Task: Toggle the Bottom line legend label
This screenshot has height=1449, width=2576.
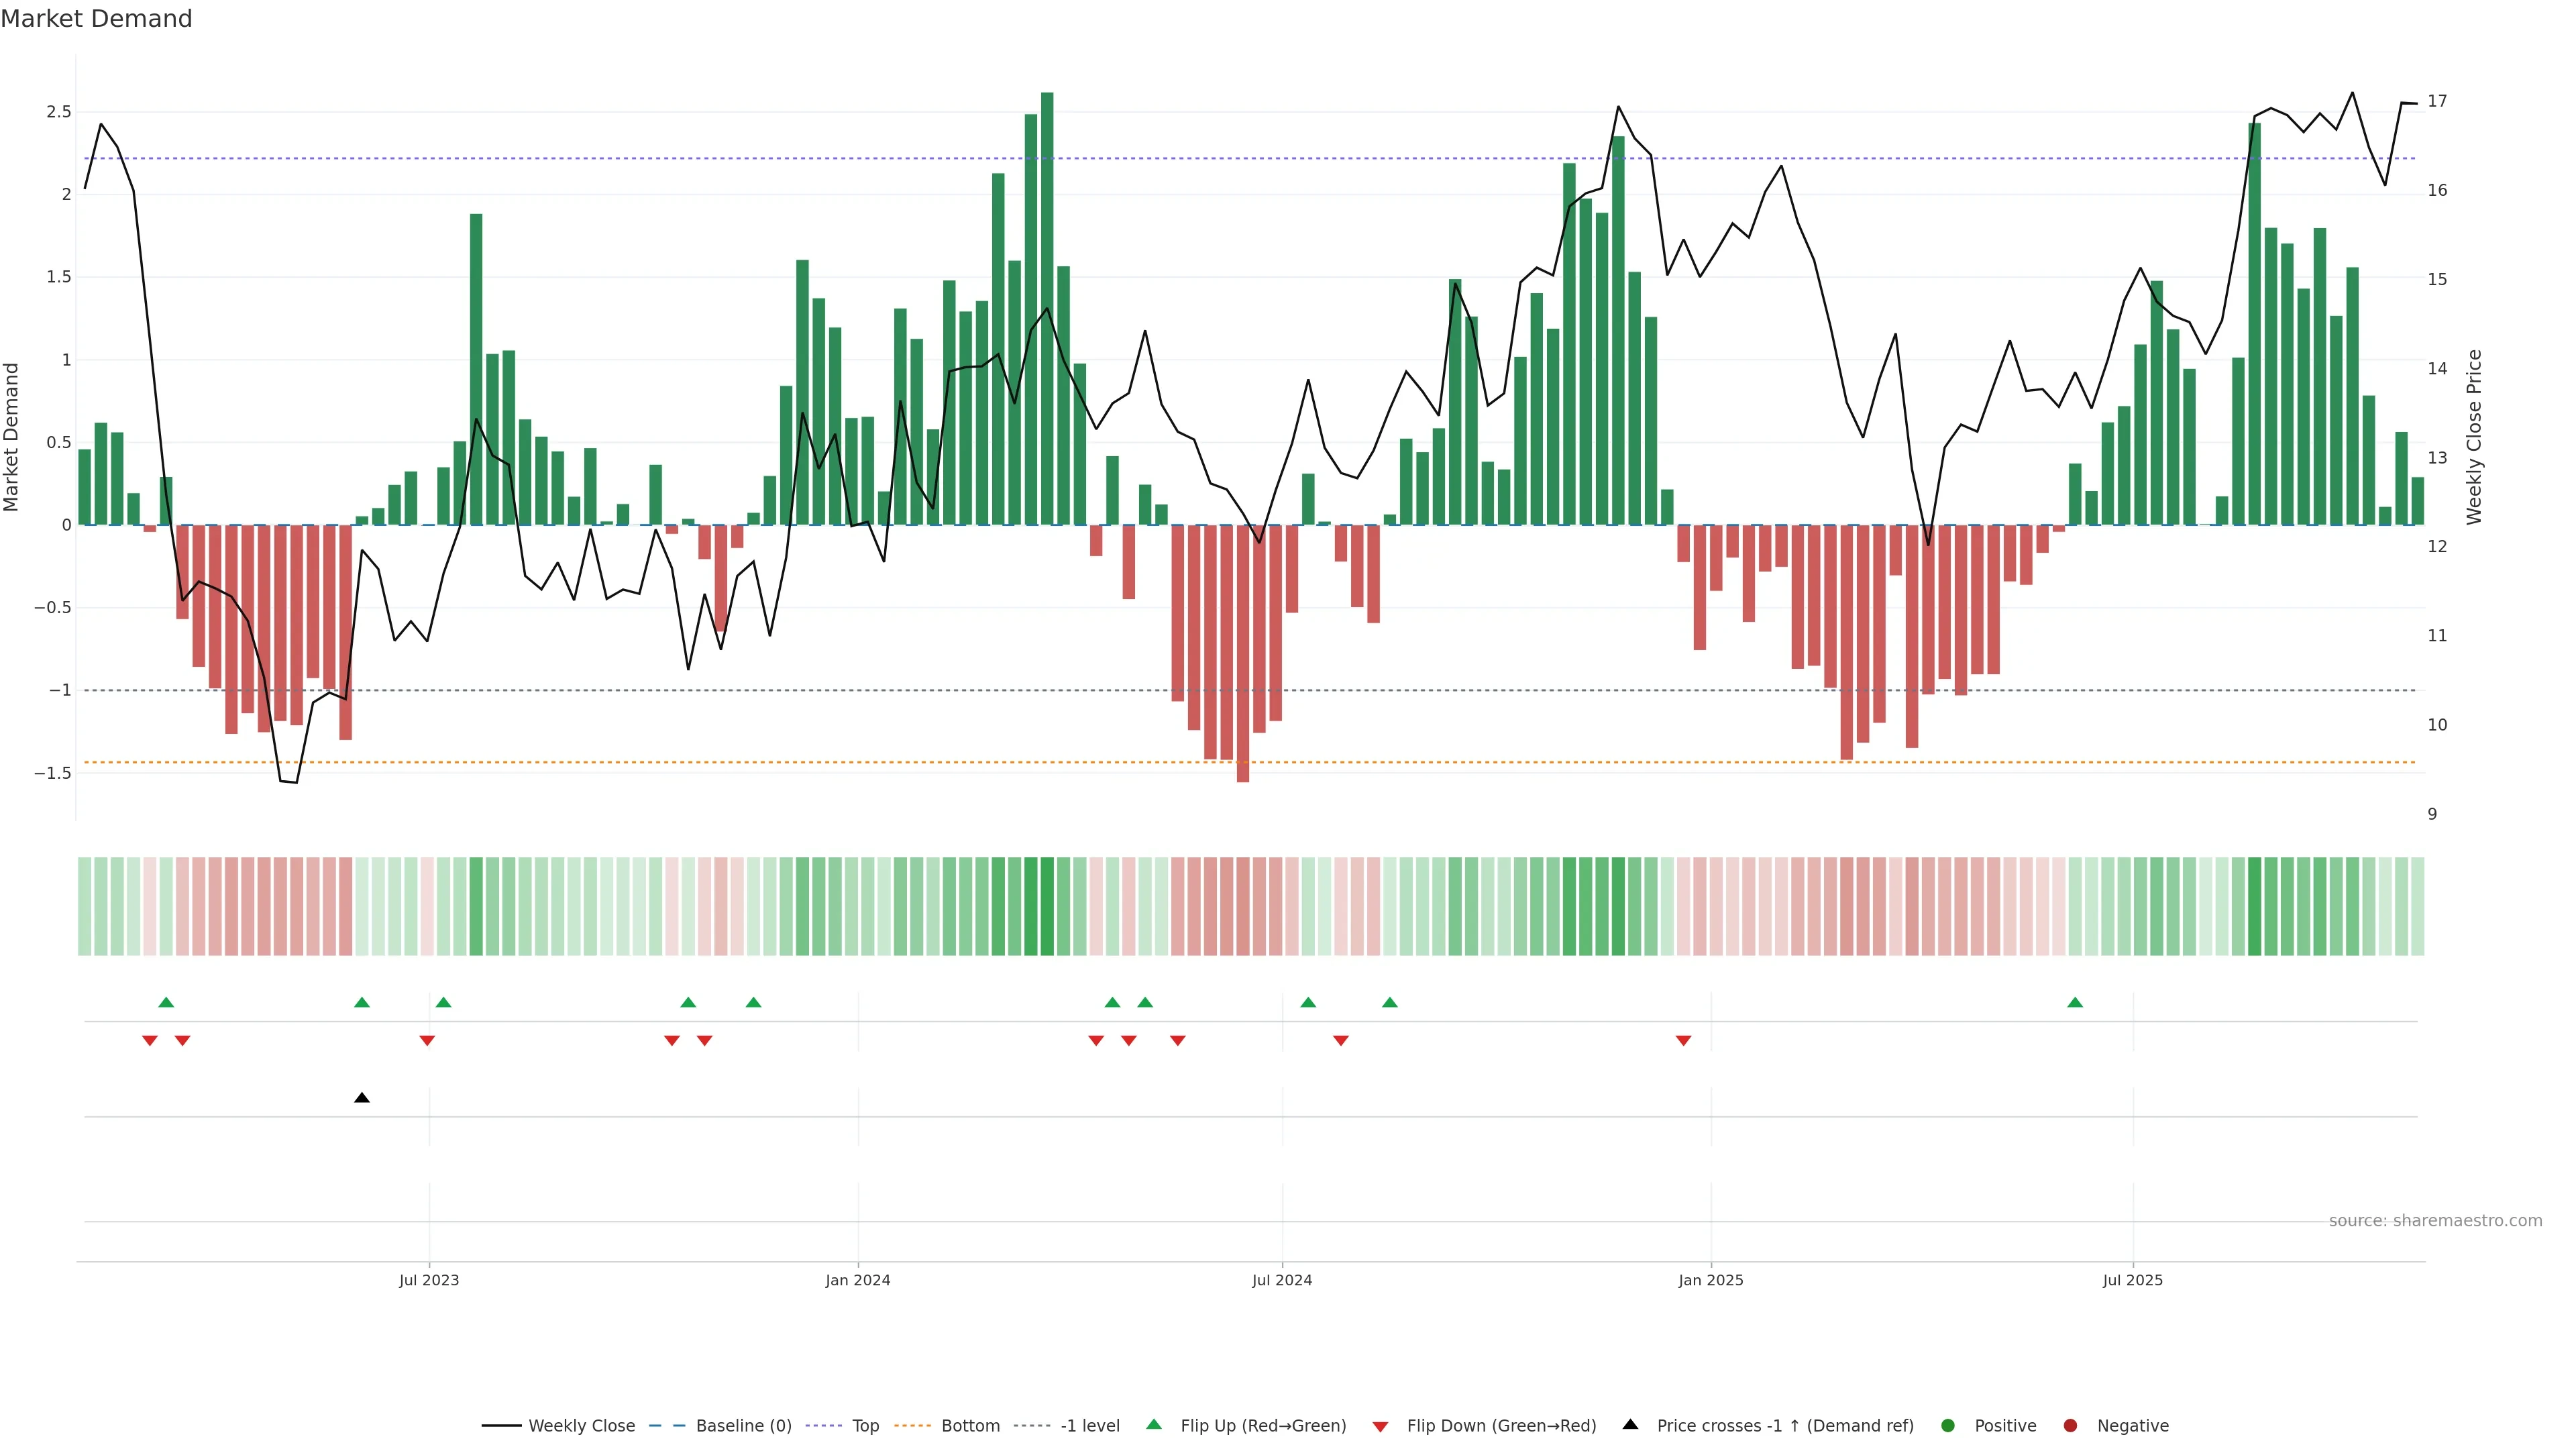Action: (x=970, y=1425)
